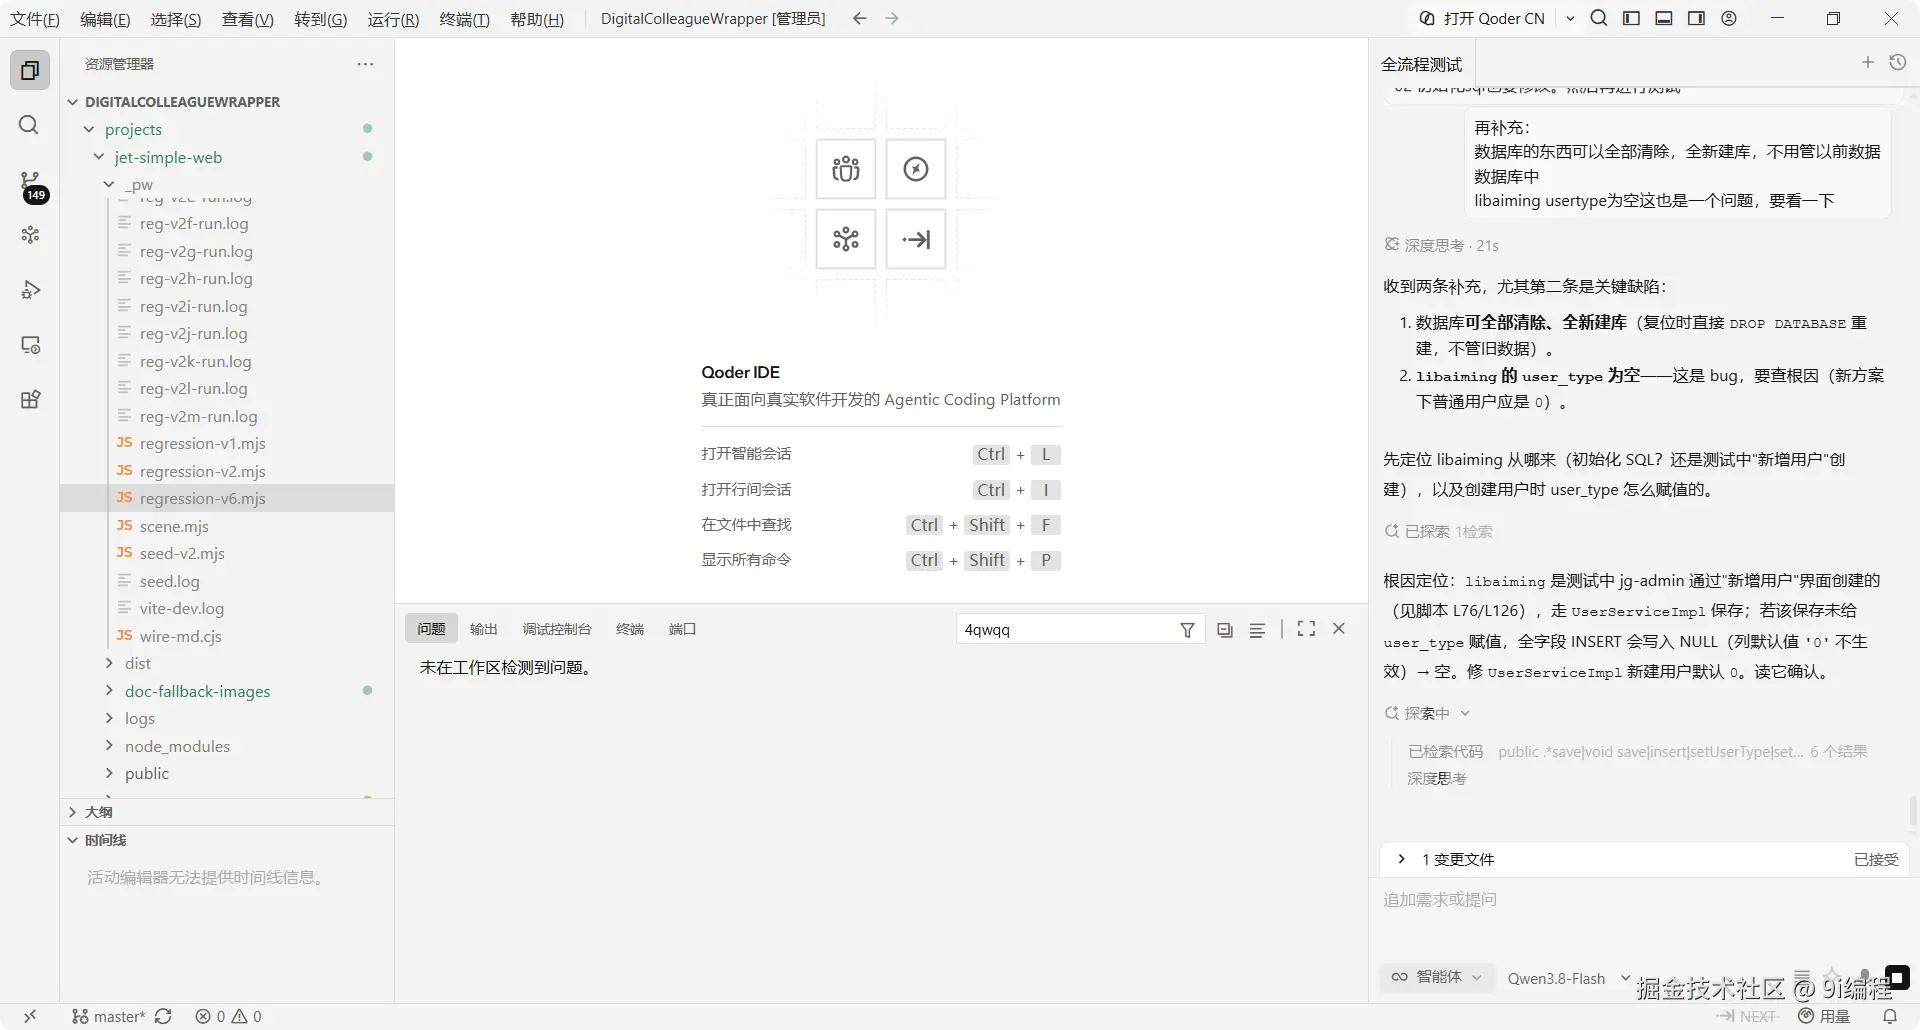Image resolution: width=1920 pixels, height=1030 pixels.
Task: Click the 用量 usage status item
Action: click(1825, 1016)
